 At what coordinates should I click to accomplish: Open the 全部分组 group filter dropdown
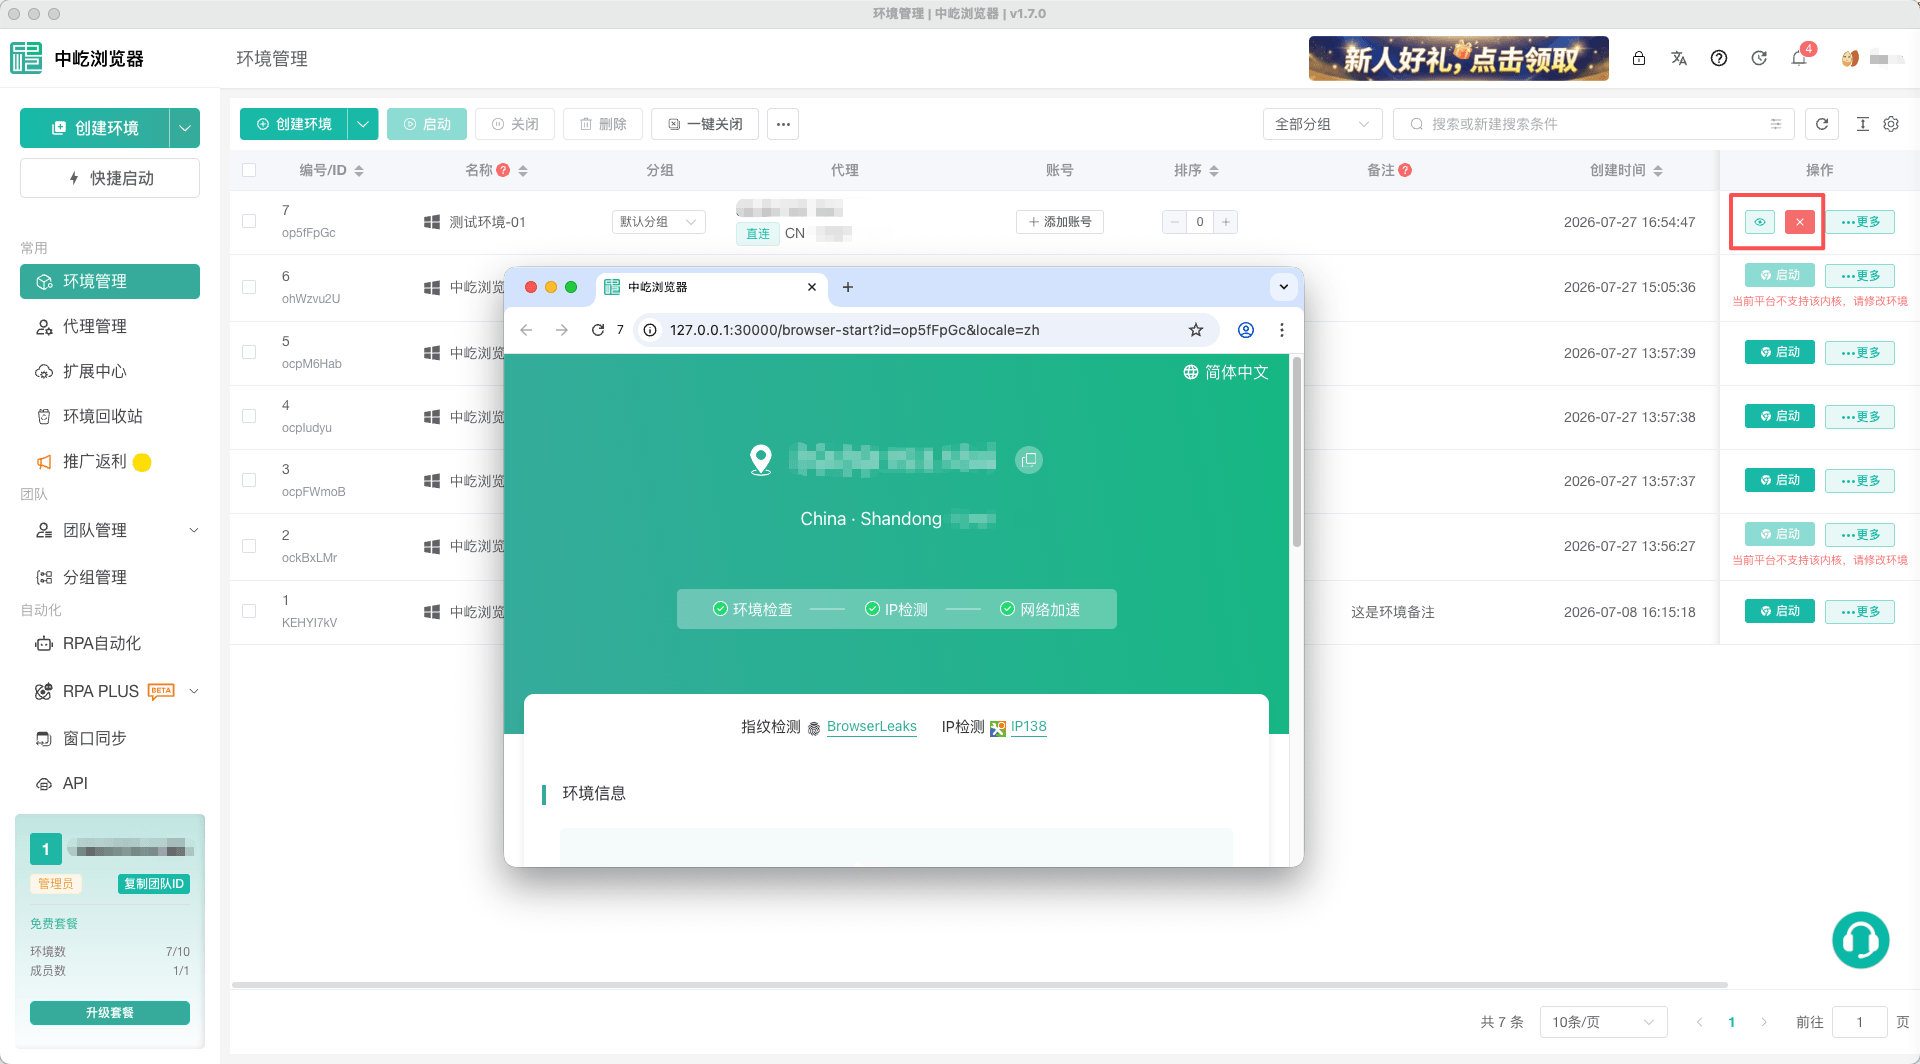click(1322, 124)
